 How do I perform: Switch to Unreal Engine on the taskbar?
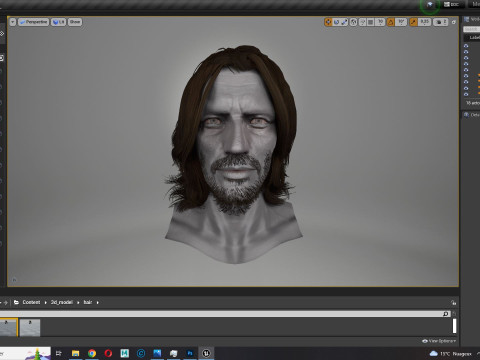point(206,353)
